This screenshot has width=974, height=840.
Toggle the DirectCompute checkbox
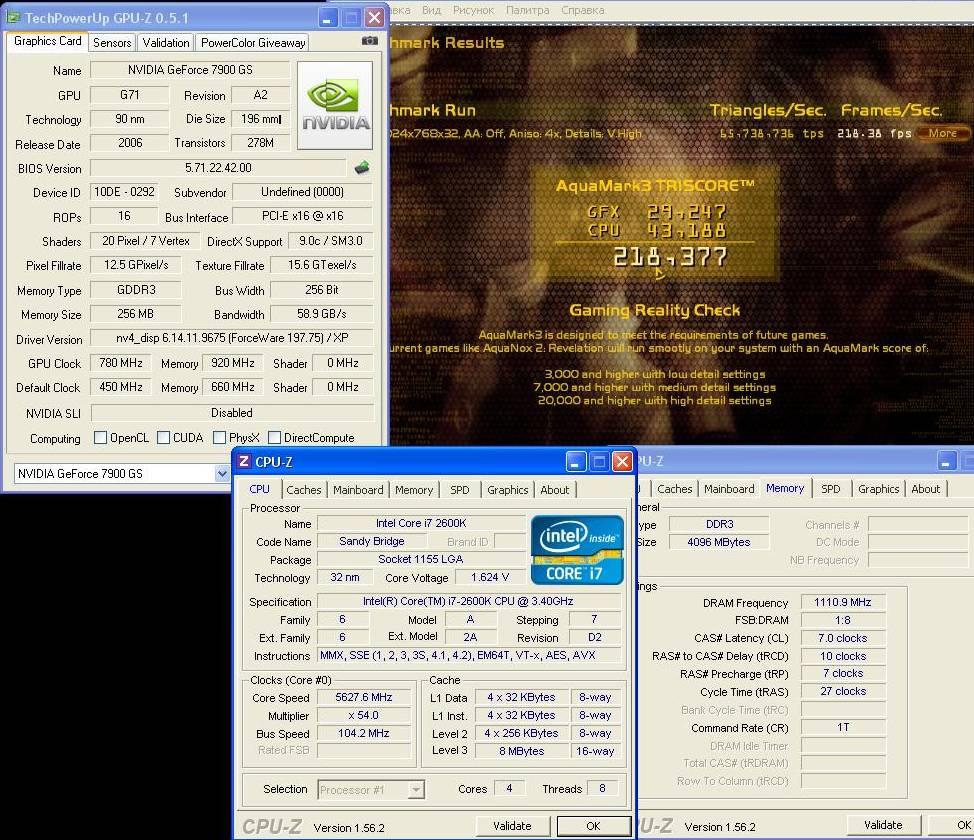click(x=275, y=437)
